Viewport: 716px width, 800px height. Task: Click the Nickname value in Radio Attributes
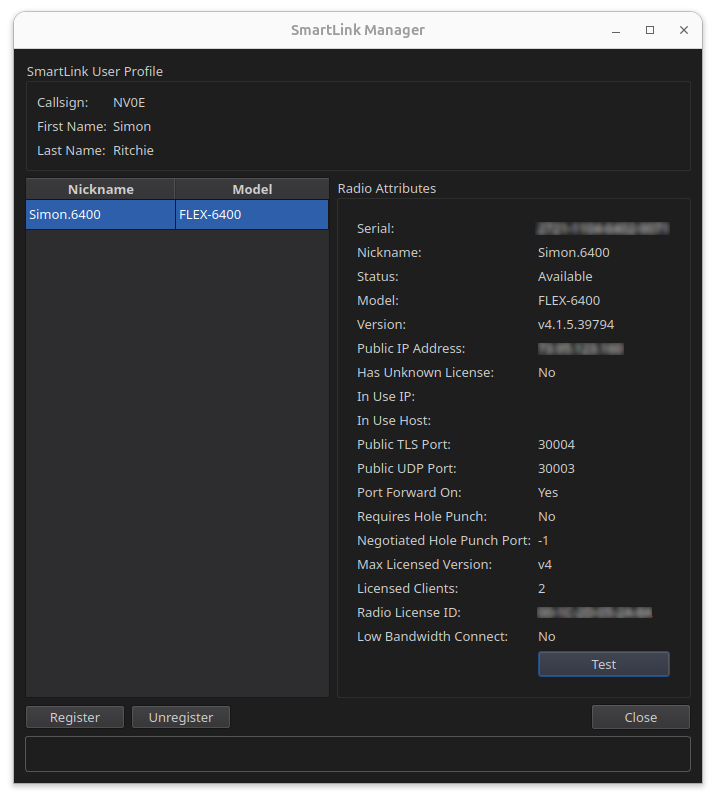click(574, 253)
